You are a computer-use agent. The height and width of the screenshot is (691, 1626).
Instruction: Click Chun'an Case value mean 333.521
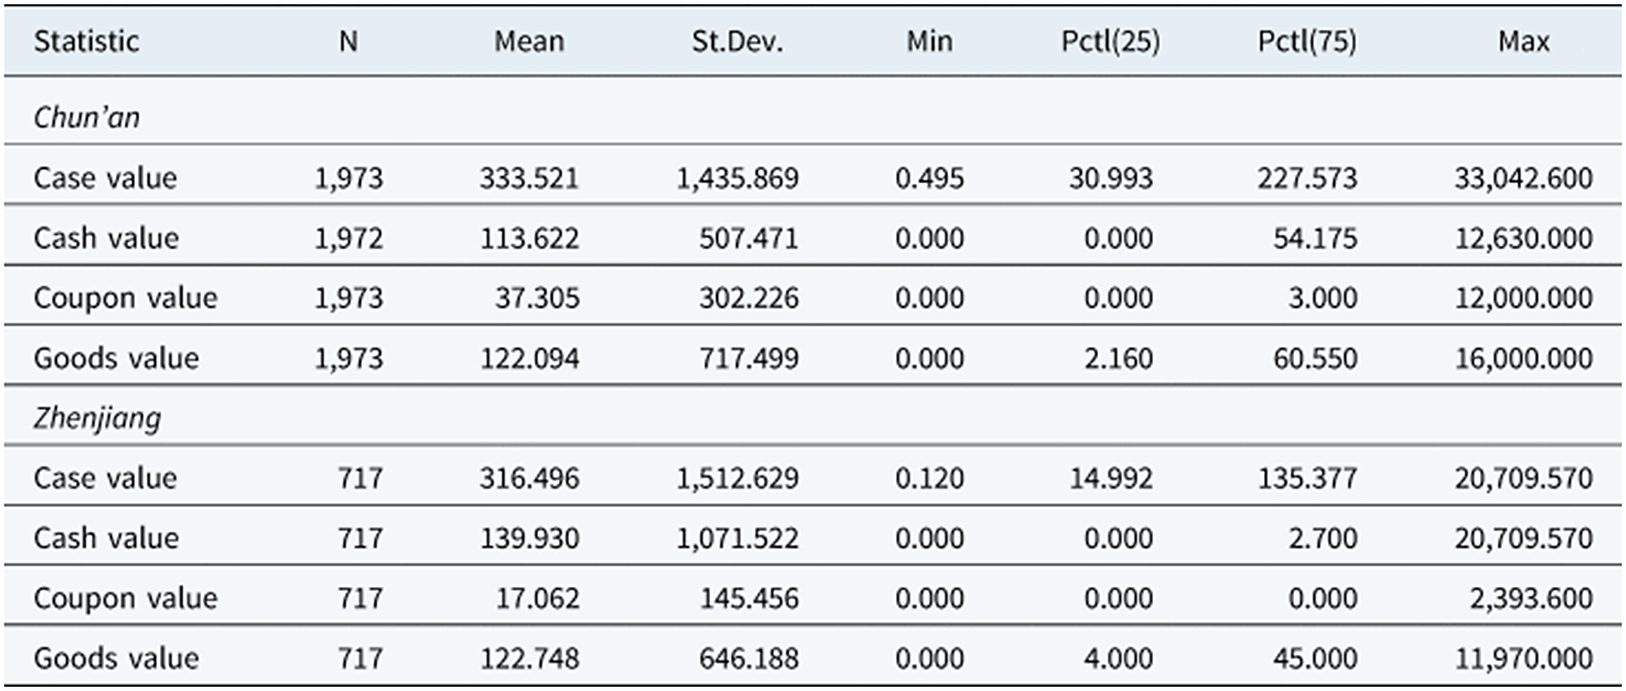529,178
